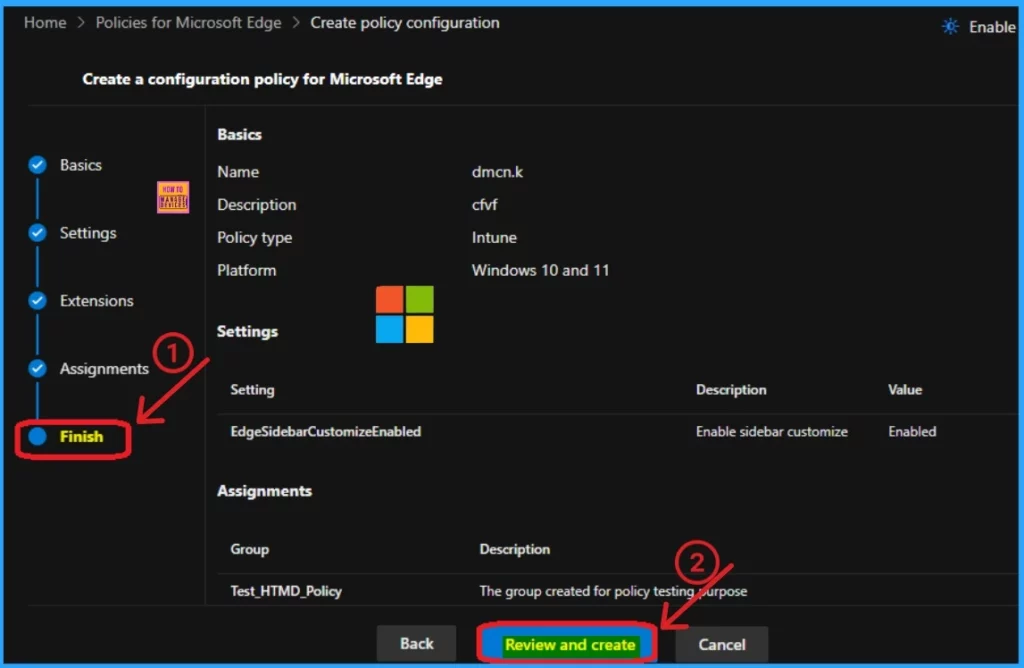Click the Extensions step checkmark icon
Screen dimensions: 1024x668
pos(37,300)
